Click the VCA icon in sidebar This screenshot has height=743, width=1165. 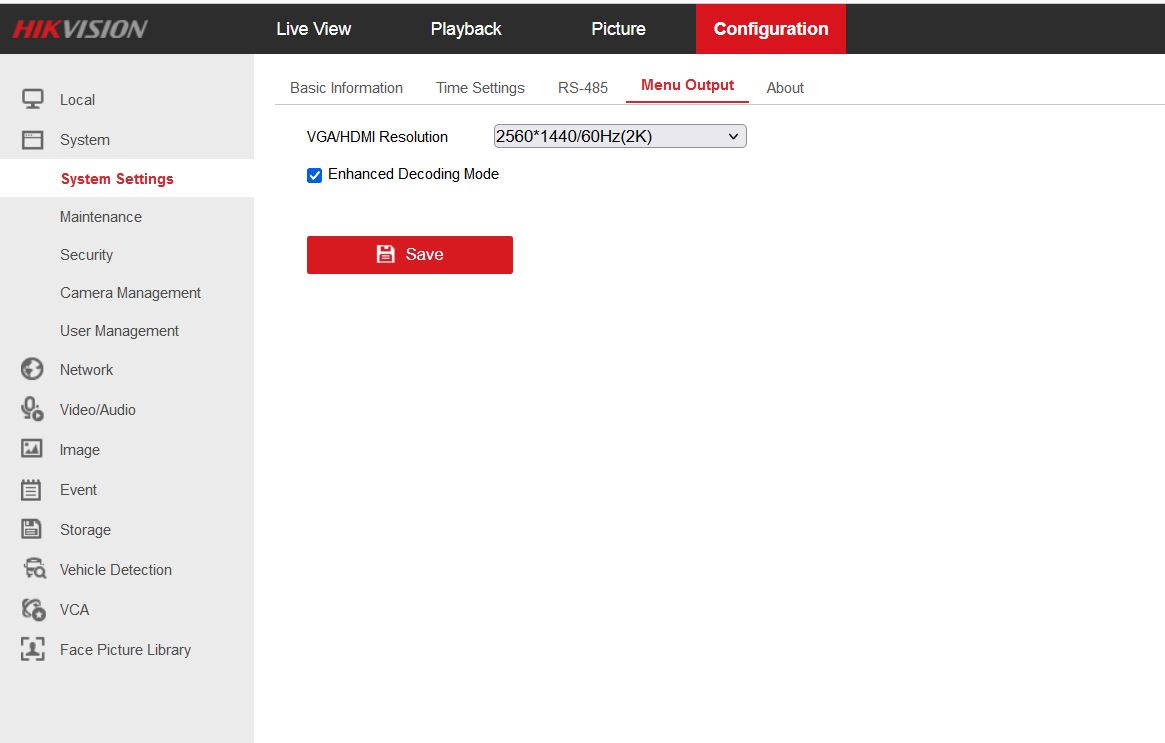(33, 609)
